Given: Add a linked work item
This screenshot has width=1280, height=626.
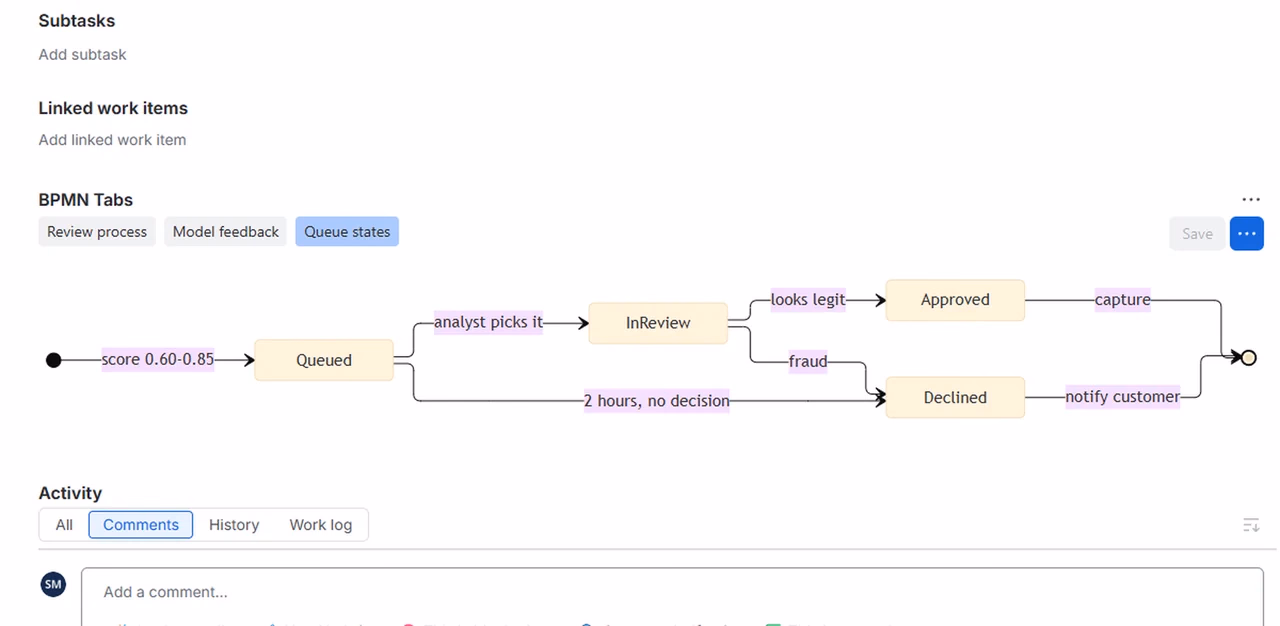Looking at the screenshot, I should click(112, 140).
